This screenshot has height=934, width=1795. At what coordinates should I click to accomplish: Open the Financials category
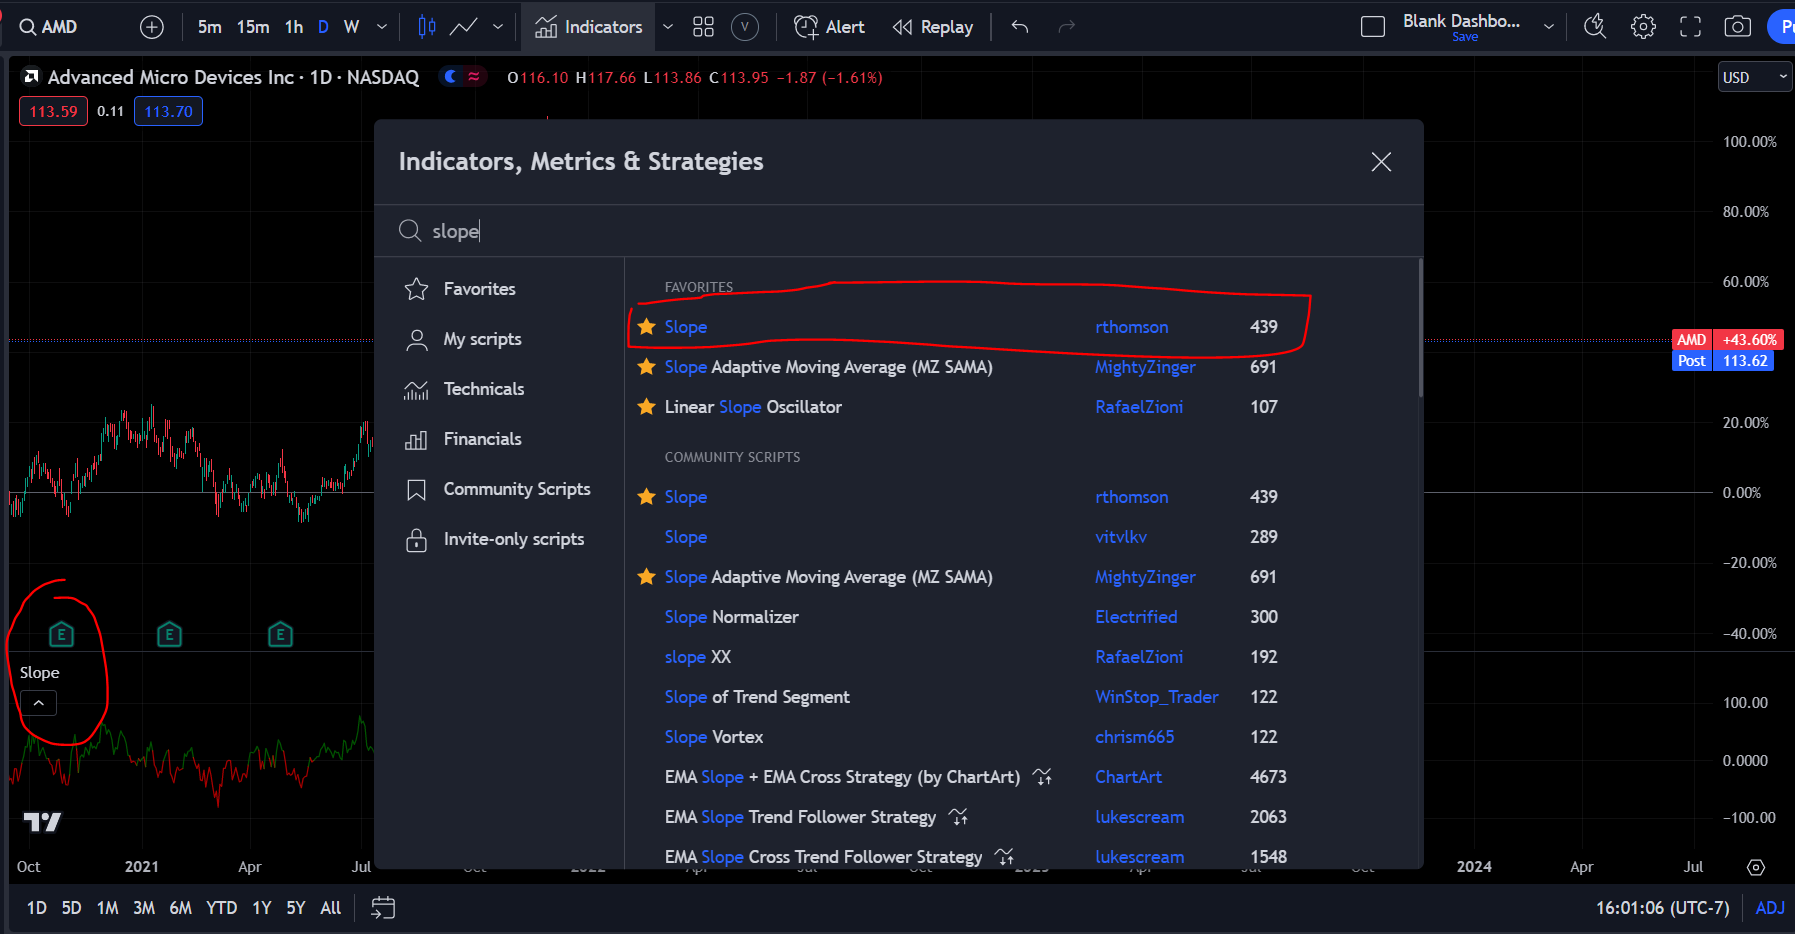click(499, 439)
